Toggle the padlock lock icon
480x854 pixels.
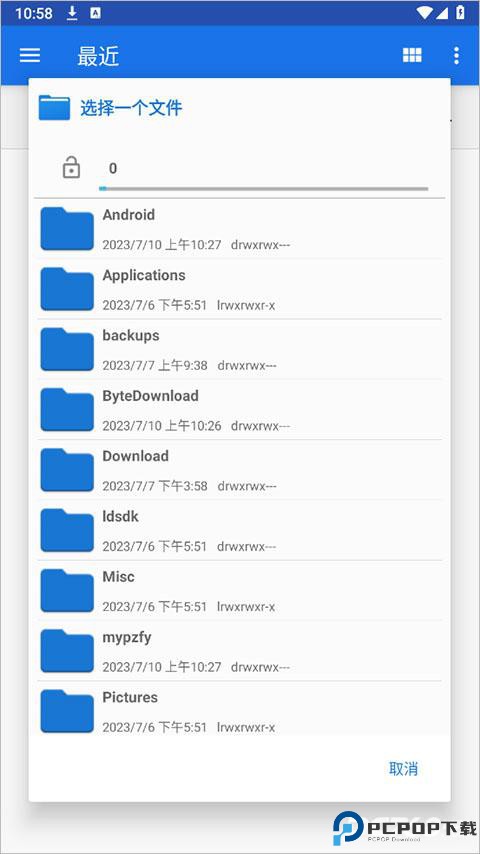click(x=71, y=167)
